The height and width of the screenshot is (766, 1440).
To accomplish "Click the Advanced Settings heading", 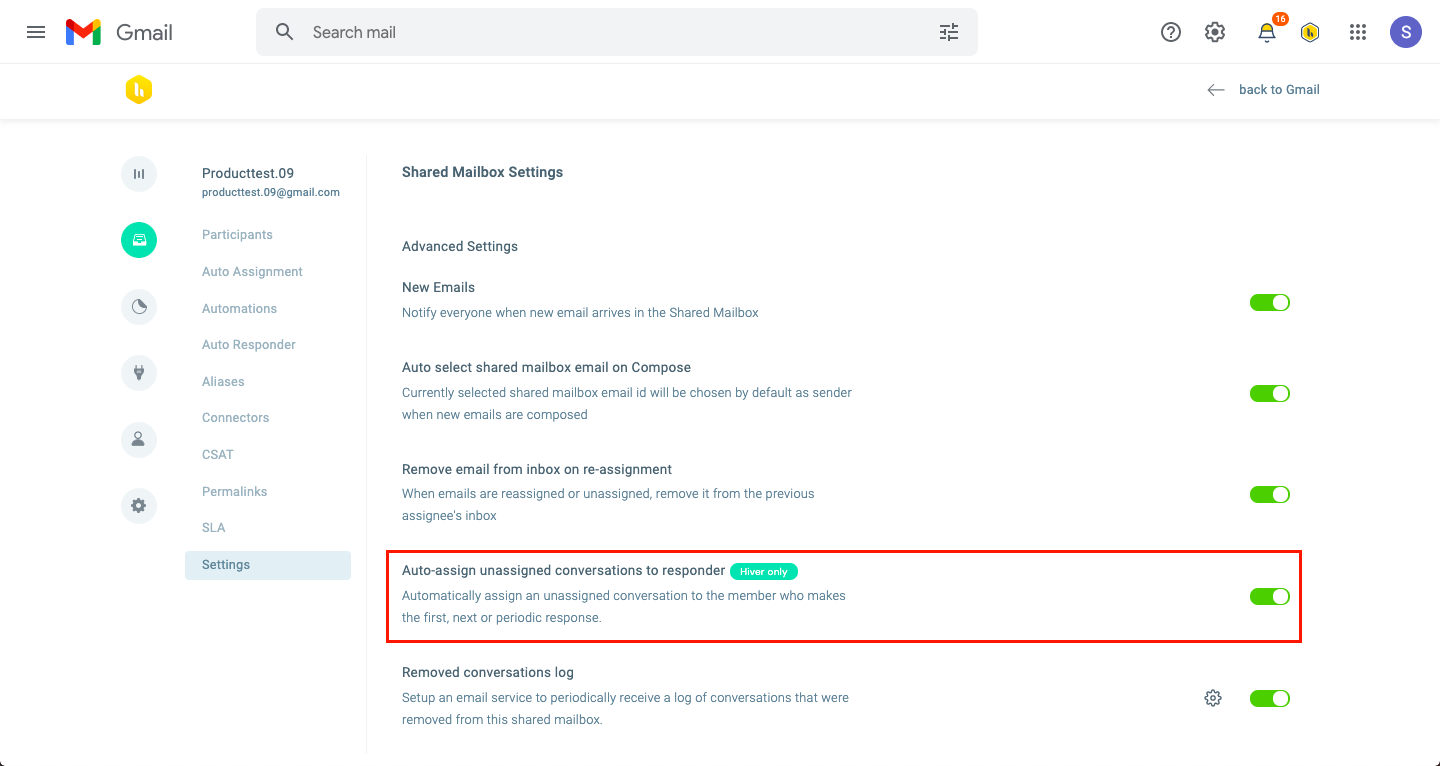I will 460,246.
